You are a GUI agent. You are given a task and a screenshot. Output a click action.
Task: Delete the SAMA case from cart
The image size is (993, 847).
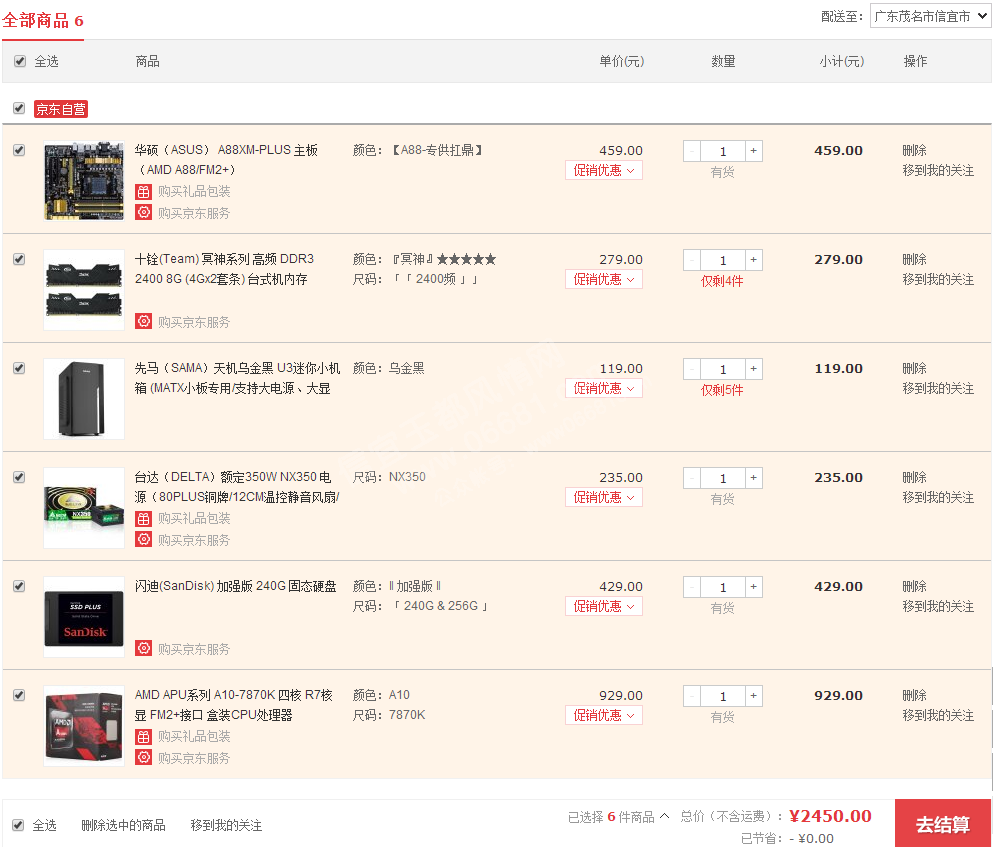coord(914,368)
